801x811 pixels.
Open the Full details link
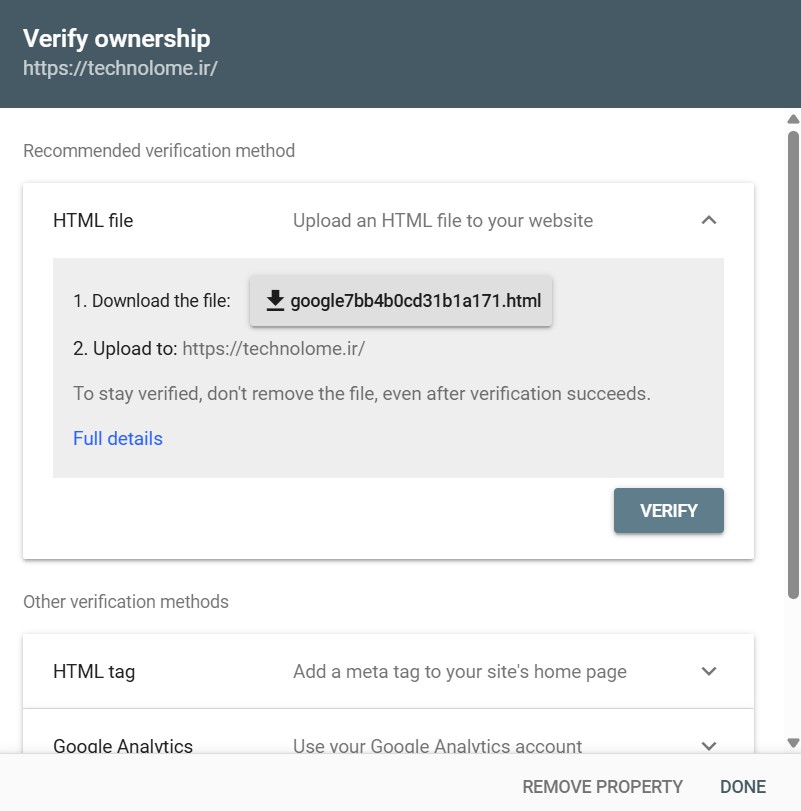pyautogui.click(x=118, y=439)
